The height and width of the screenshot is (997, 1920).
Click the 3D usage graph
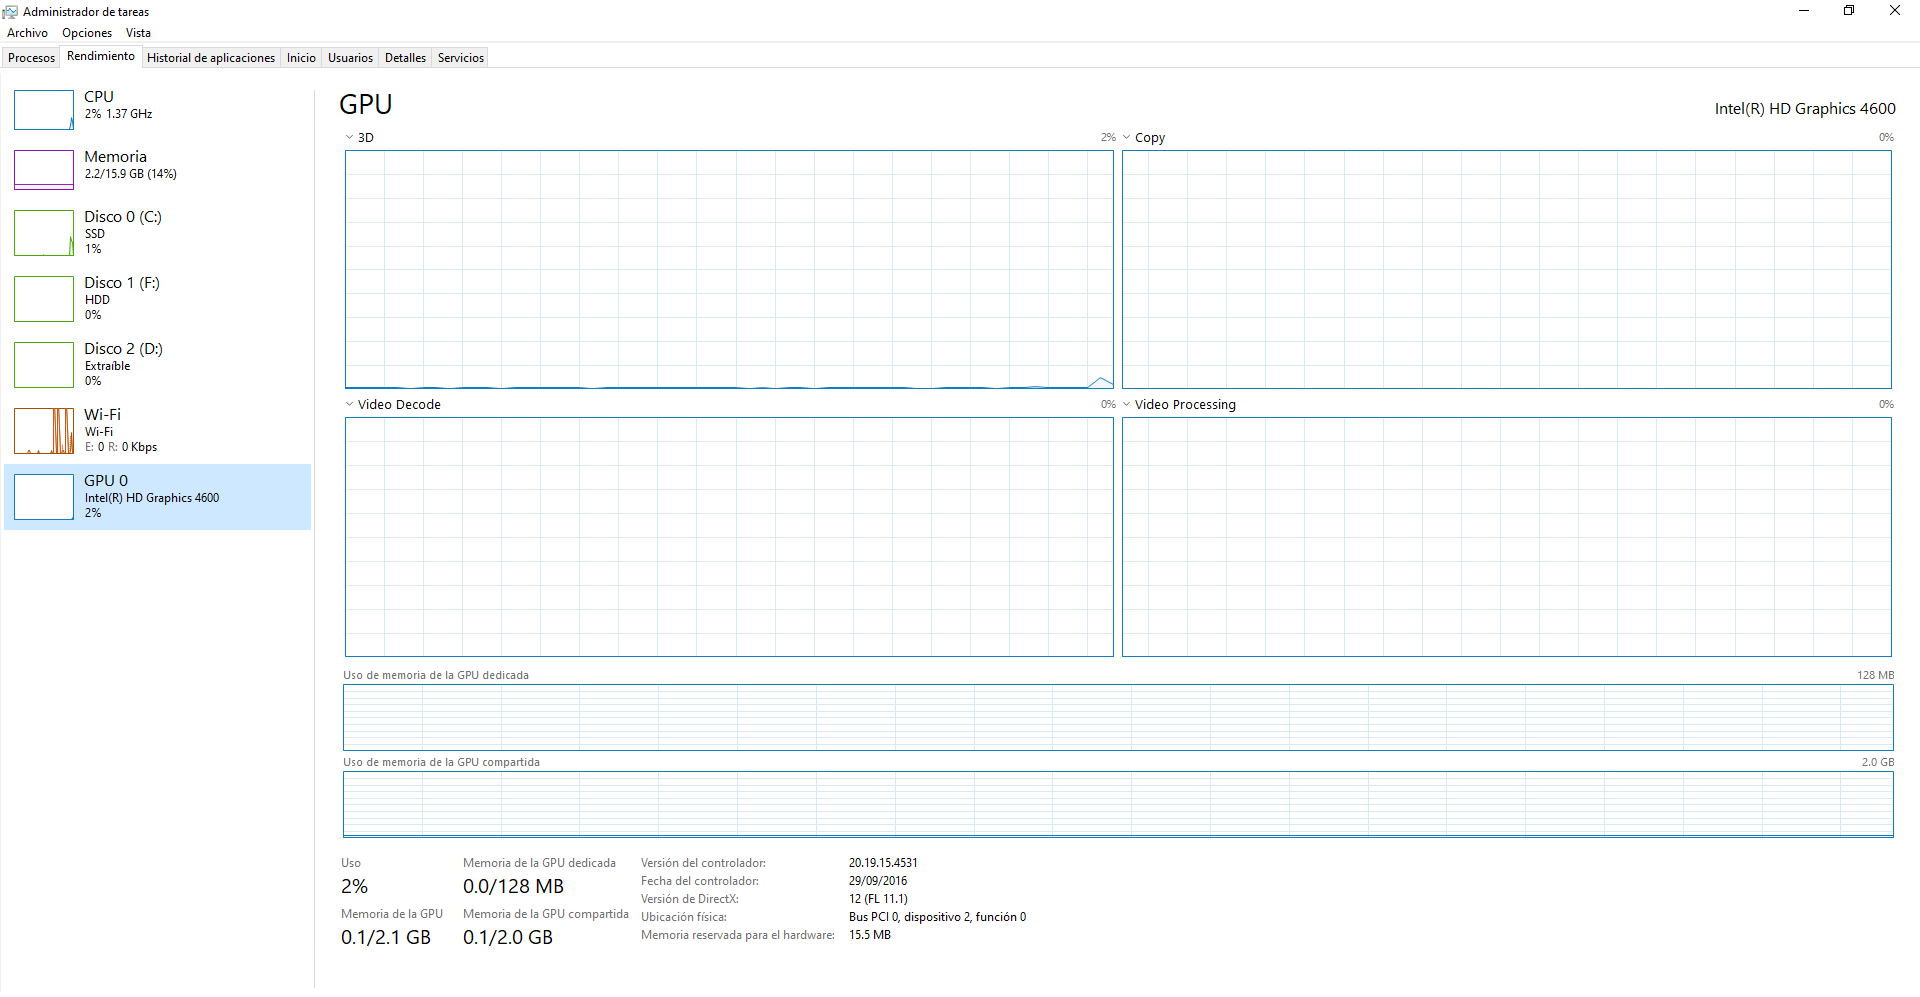coord(729,269)
